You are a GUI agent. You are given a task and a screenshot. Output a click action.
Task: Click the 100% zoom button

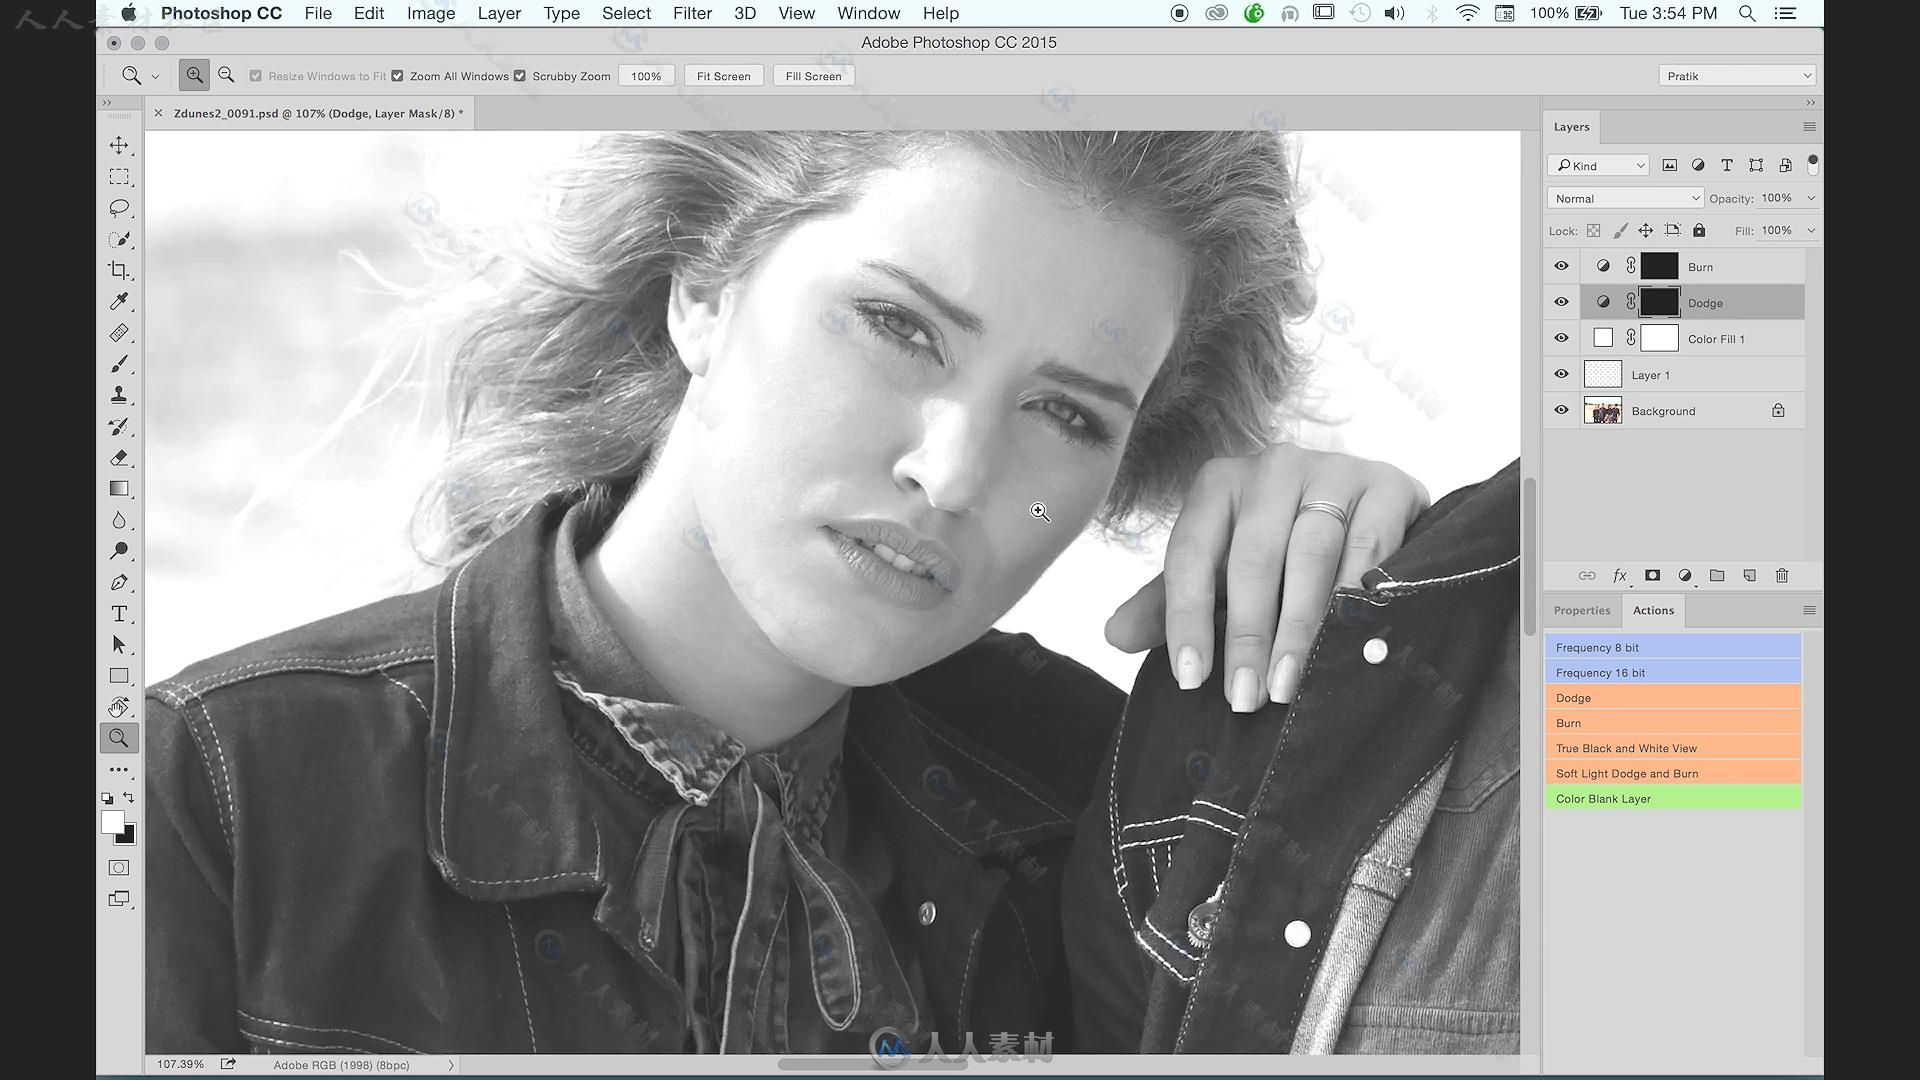click(646, 76)
